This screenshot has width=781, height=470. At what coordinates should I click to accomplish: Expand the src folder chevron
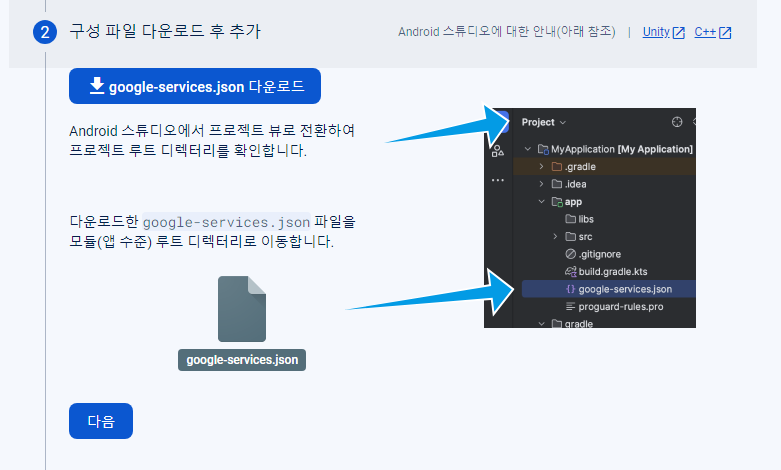pos(555,236)
